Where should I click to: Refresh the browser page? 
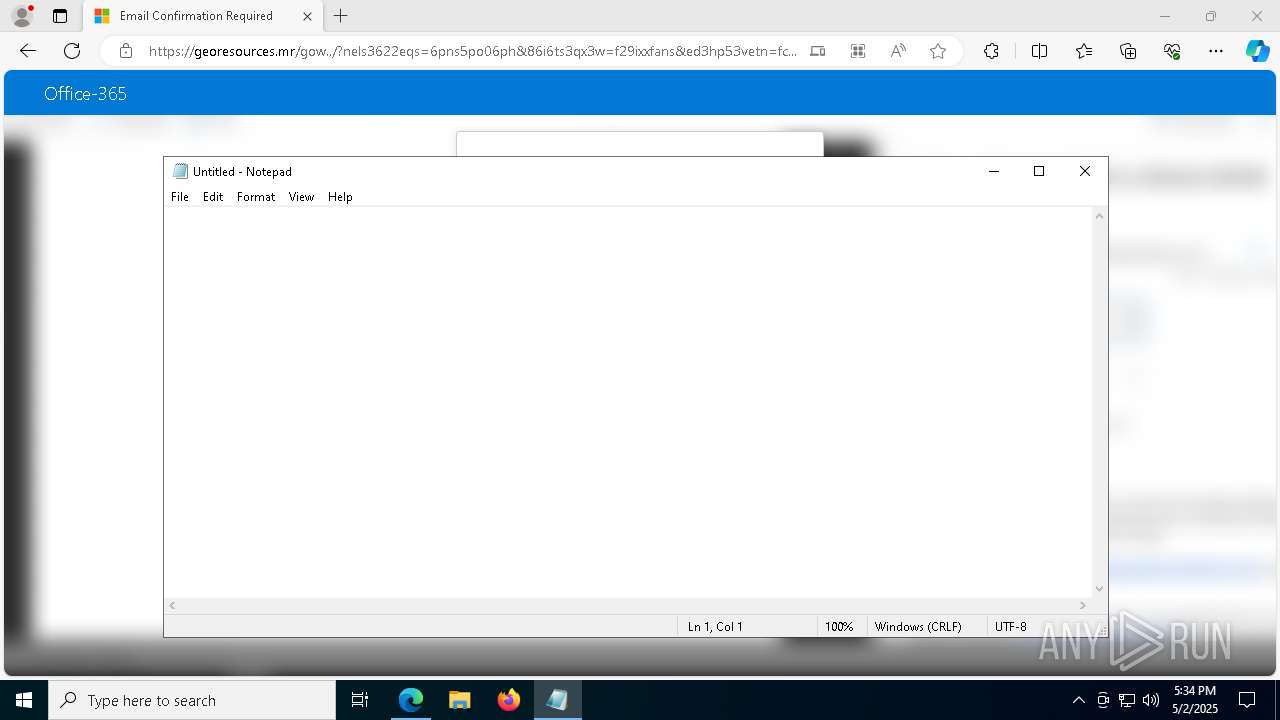pyautogui.click(x=72, y=51)
